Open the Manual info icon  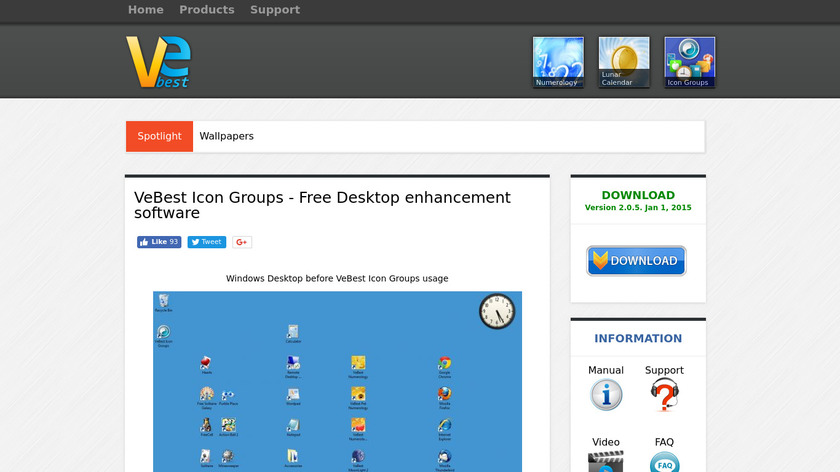(x=606, y=395)
